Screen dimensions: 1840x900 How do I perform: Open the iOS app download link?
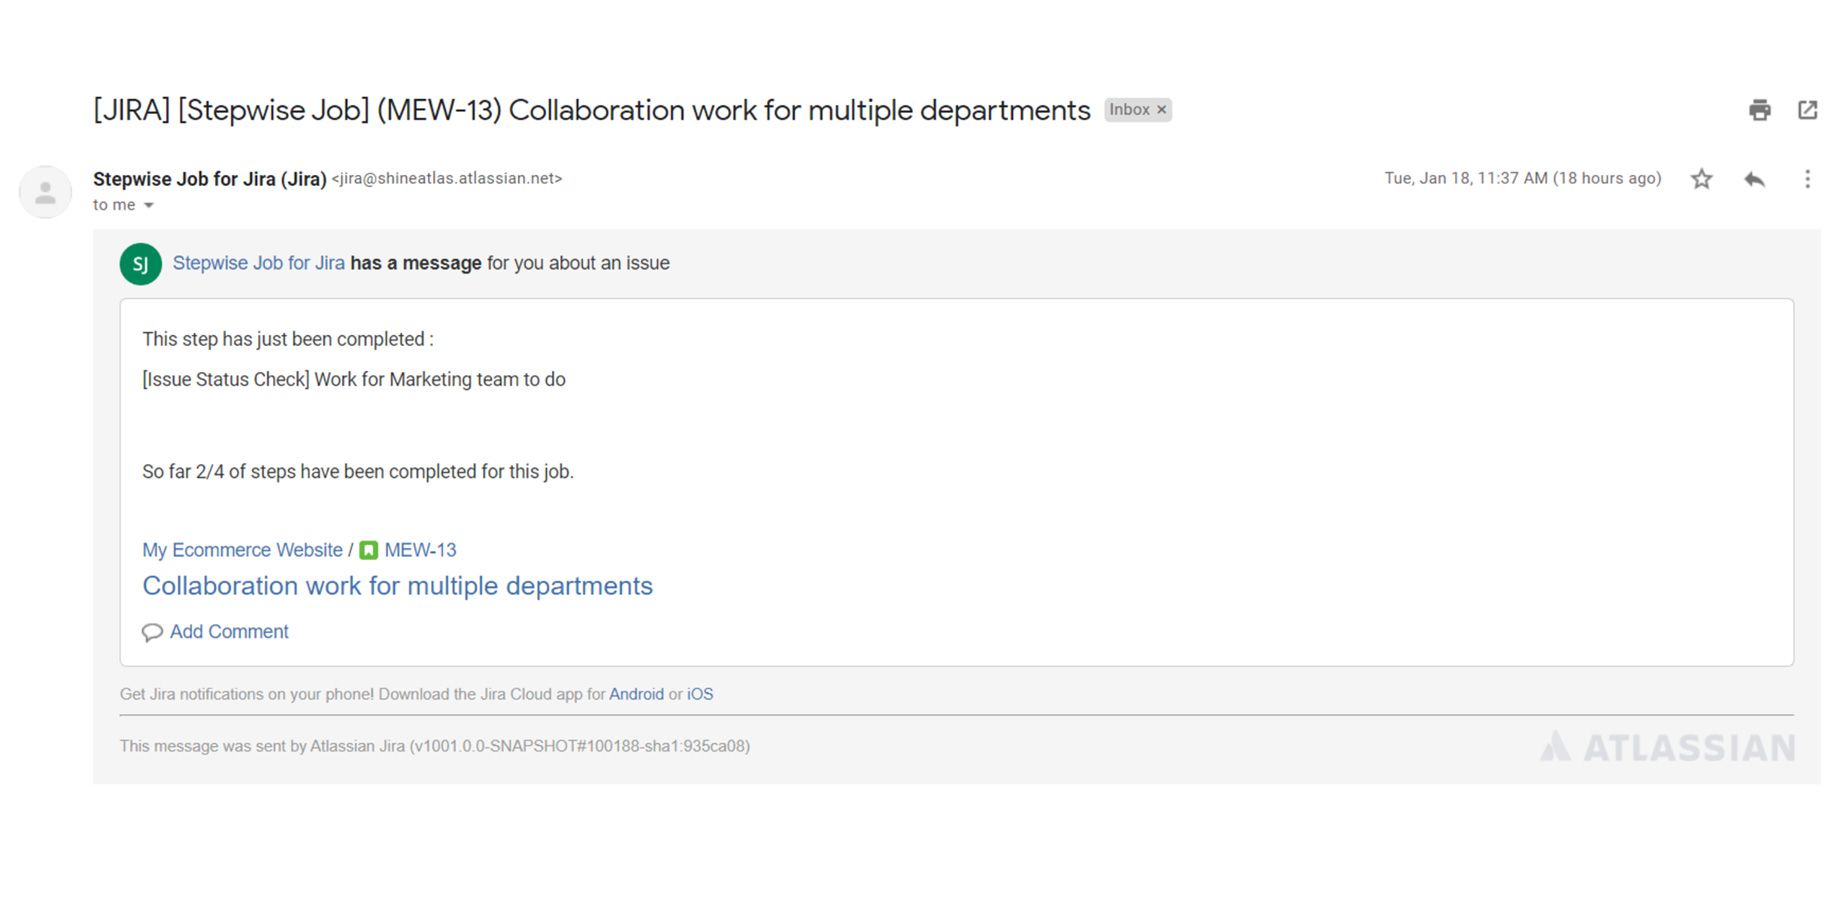pos(700,694)
